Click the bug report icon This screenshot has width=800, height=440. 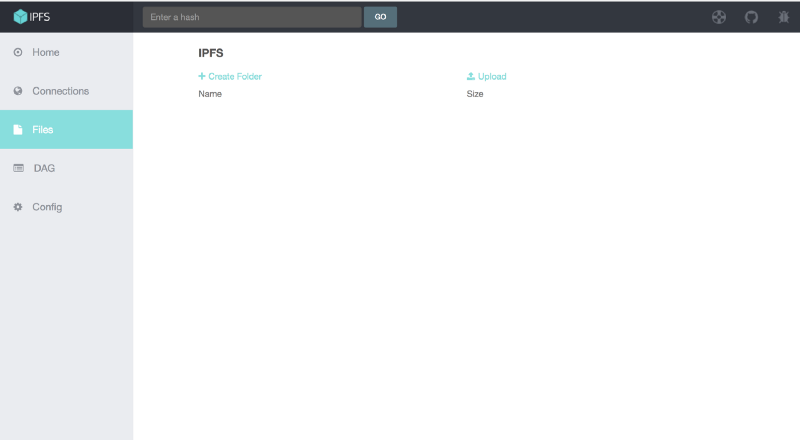coord(784,17)
